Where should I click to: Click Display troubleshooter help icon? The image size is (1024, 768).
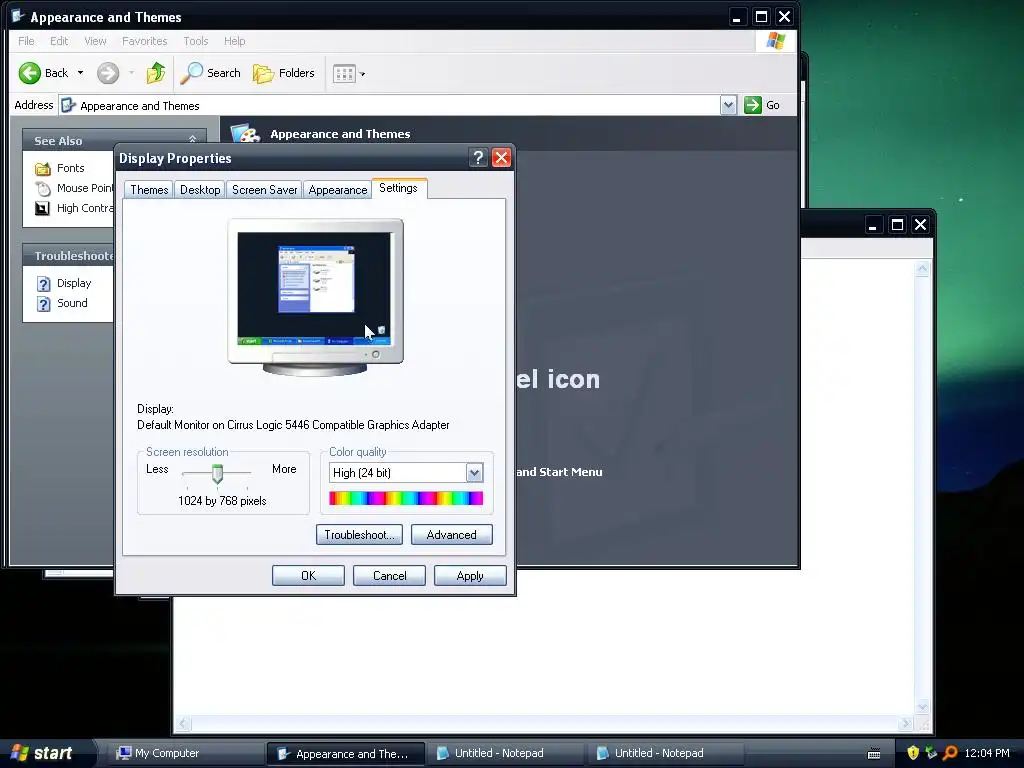pyautogui.click(x=43, y=284)
